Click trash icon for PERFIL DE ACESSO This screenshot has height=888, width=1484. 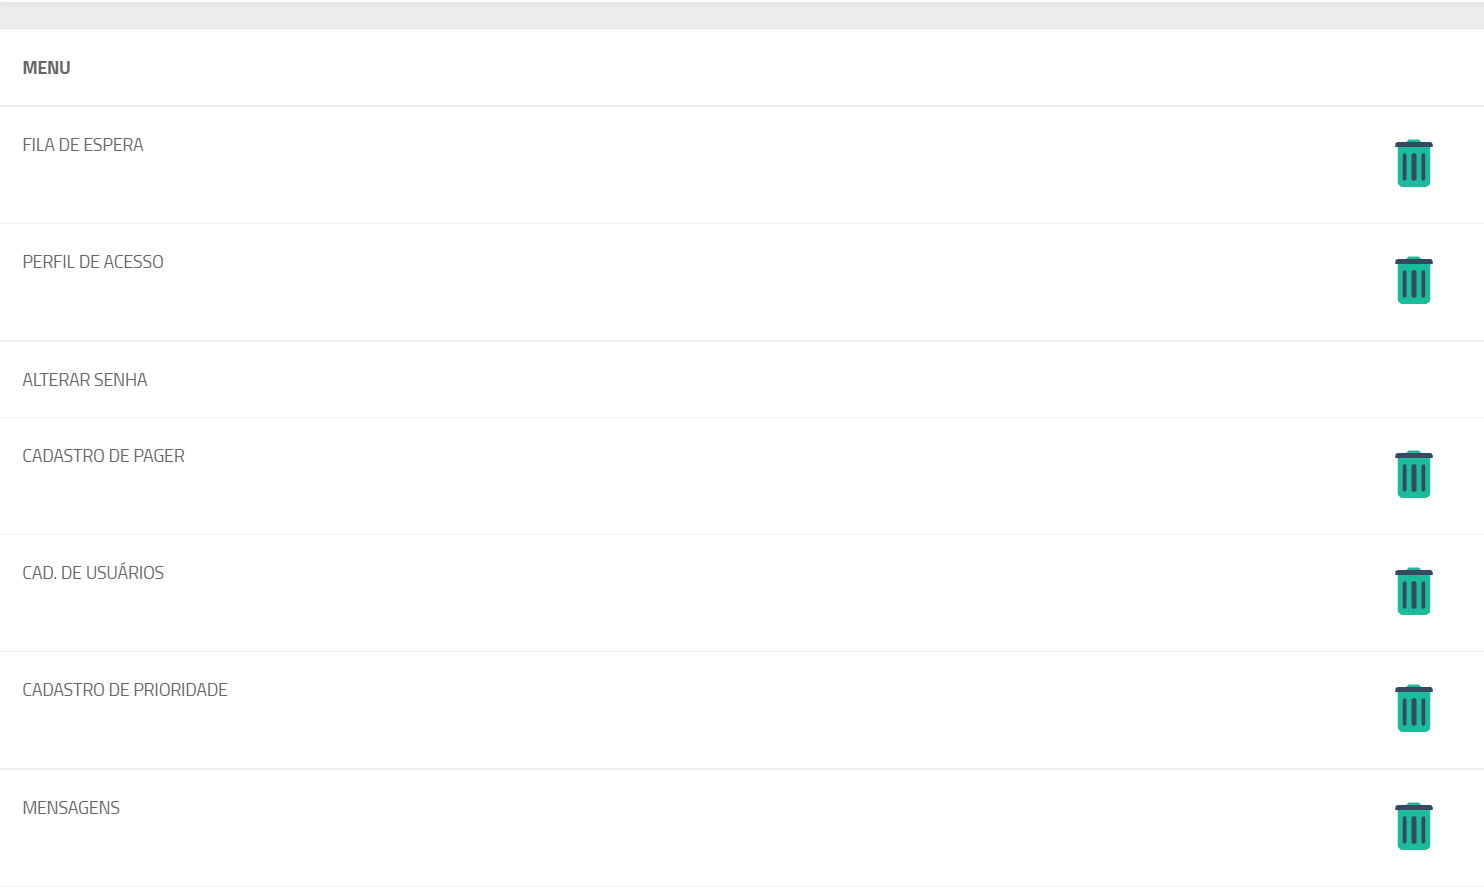(x=1413, y=280)
